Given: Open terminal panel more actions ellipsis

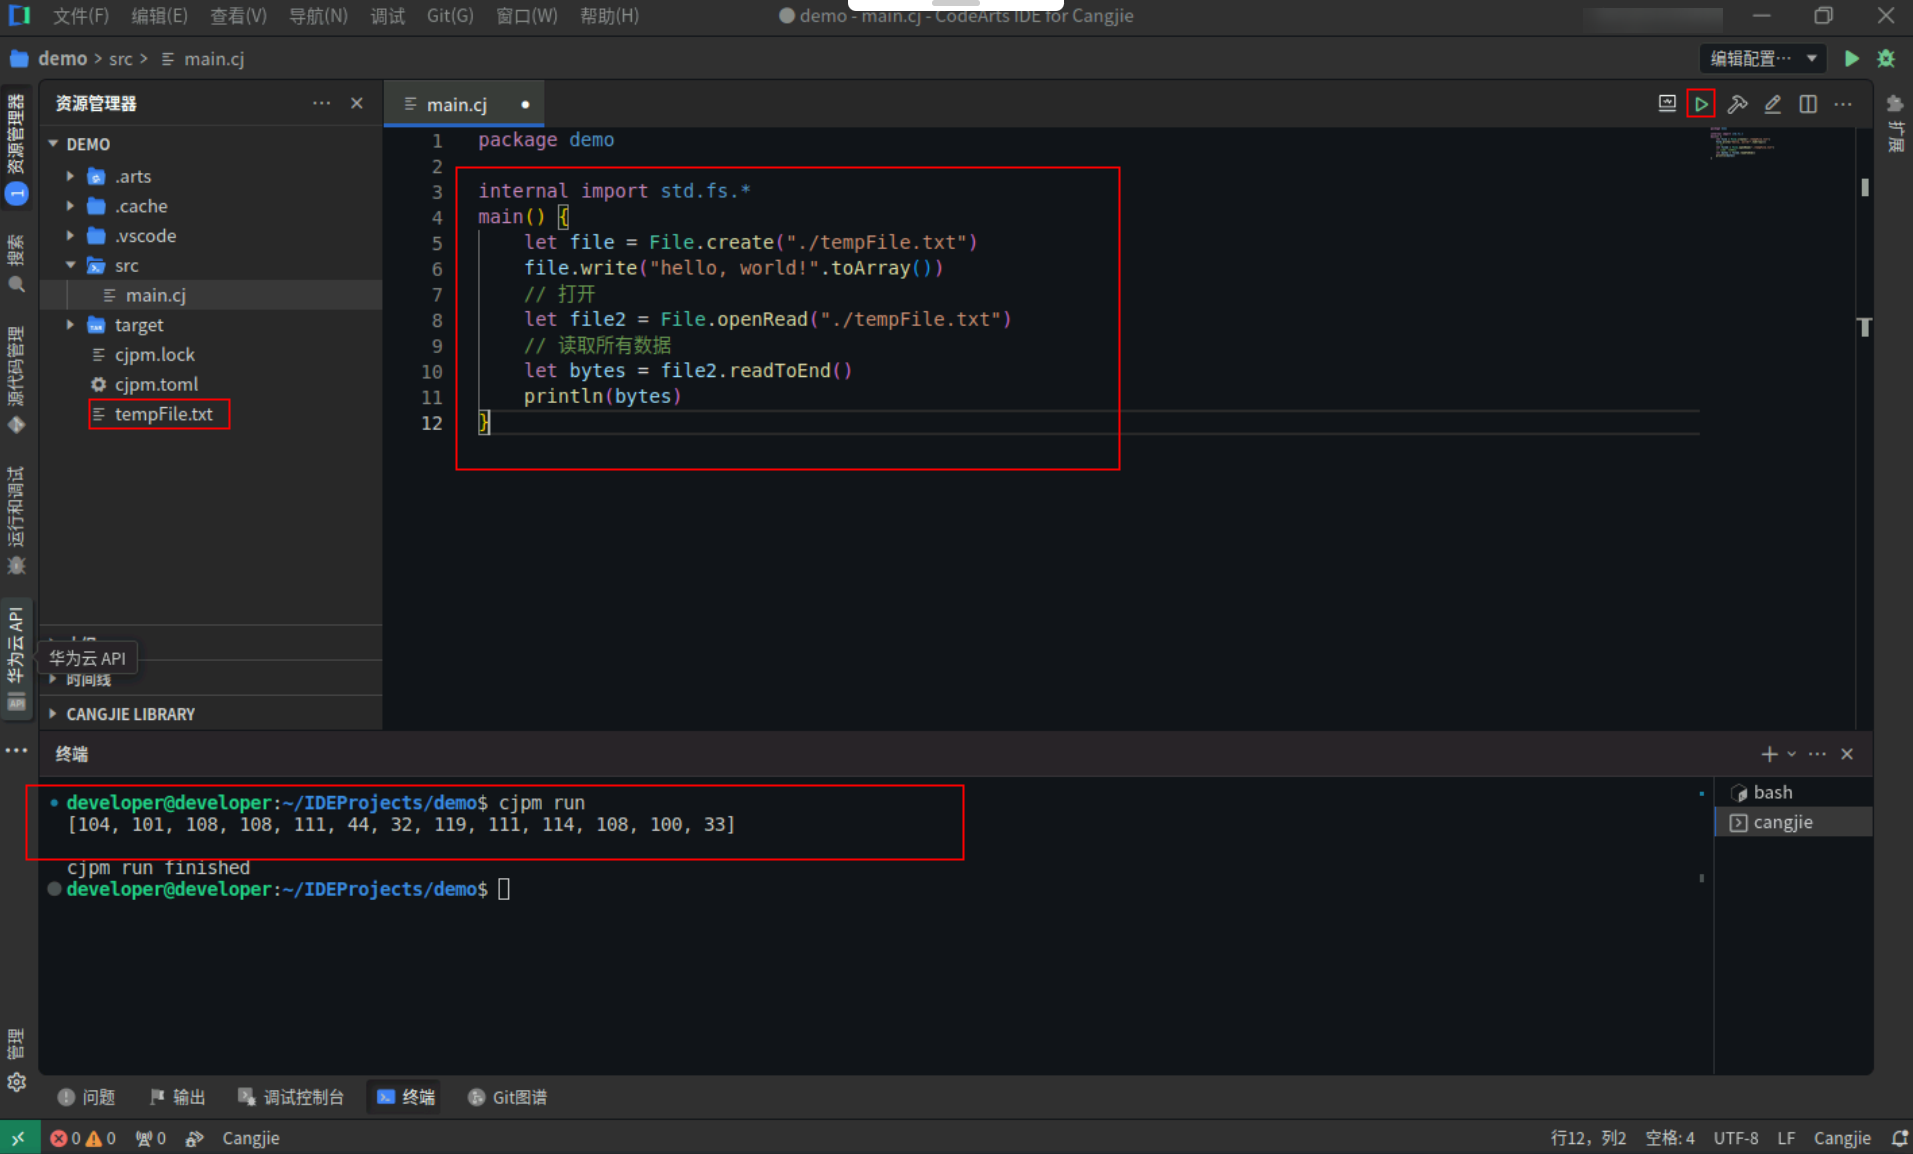Looking at the screenshot, I should click(1818, 754).
